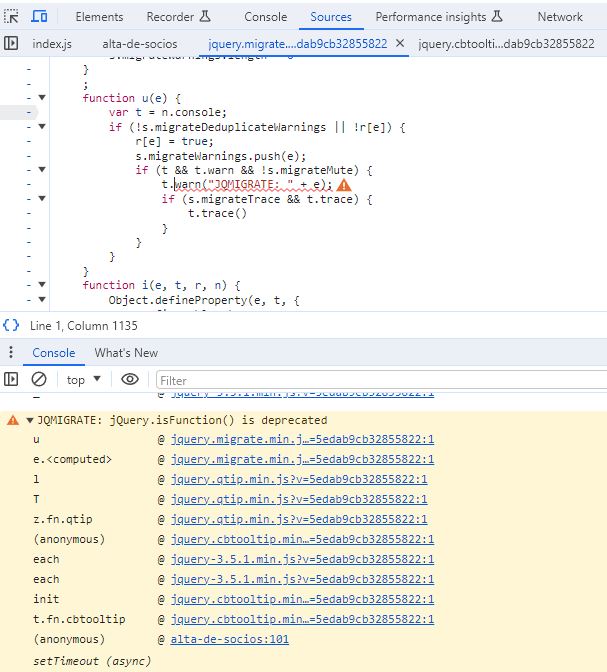Click the Line 1, Column 1135 status text
607x672 pixels.
pos(84,326)
